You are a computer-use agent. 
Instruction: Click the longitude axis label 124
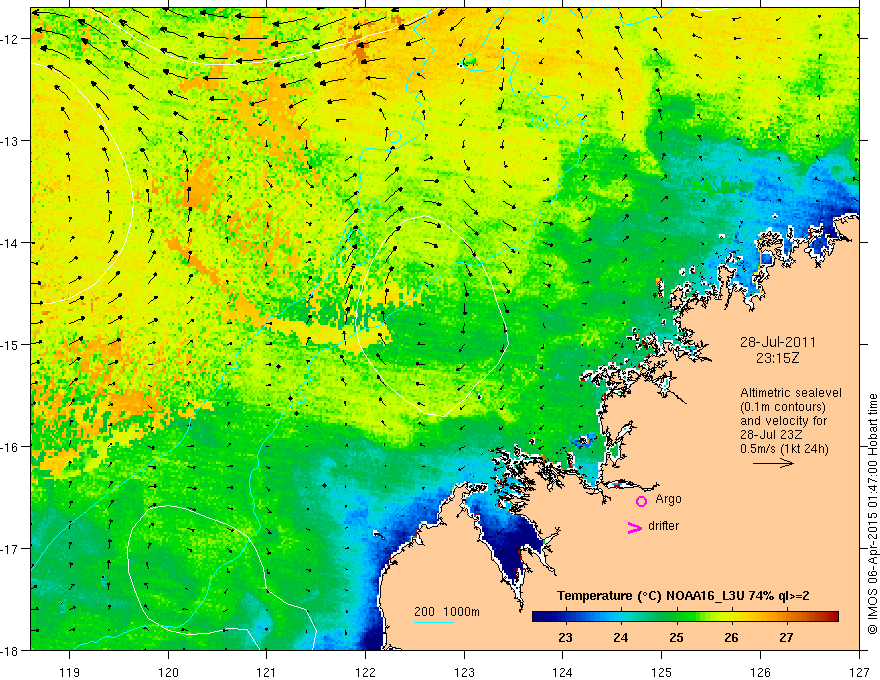coord(563,672)
